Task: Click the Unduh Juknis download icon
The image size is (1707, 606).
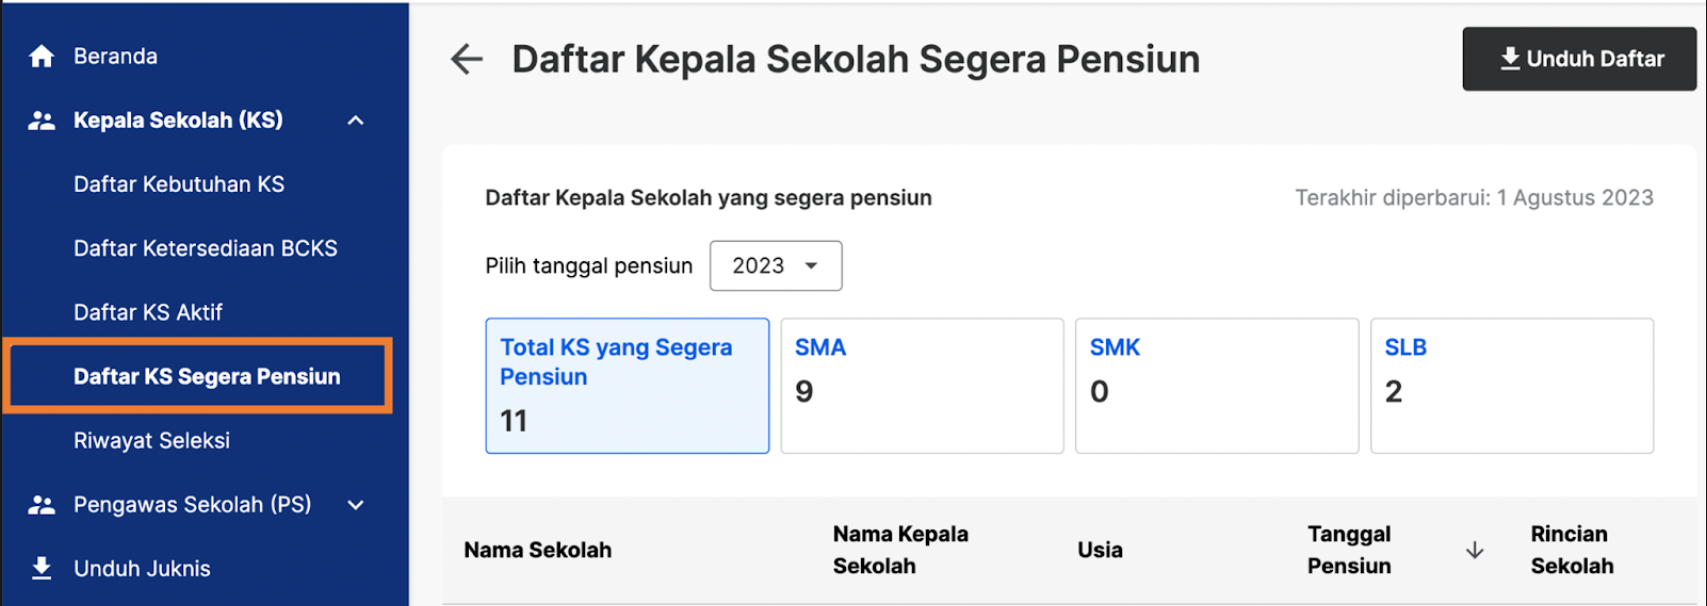Action: click(x=41, y=568)
